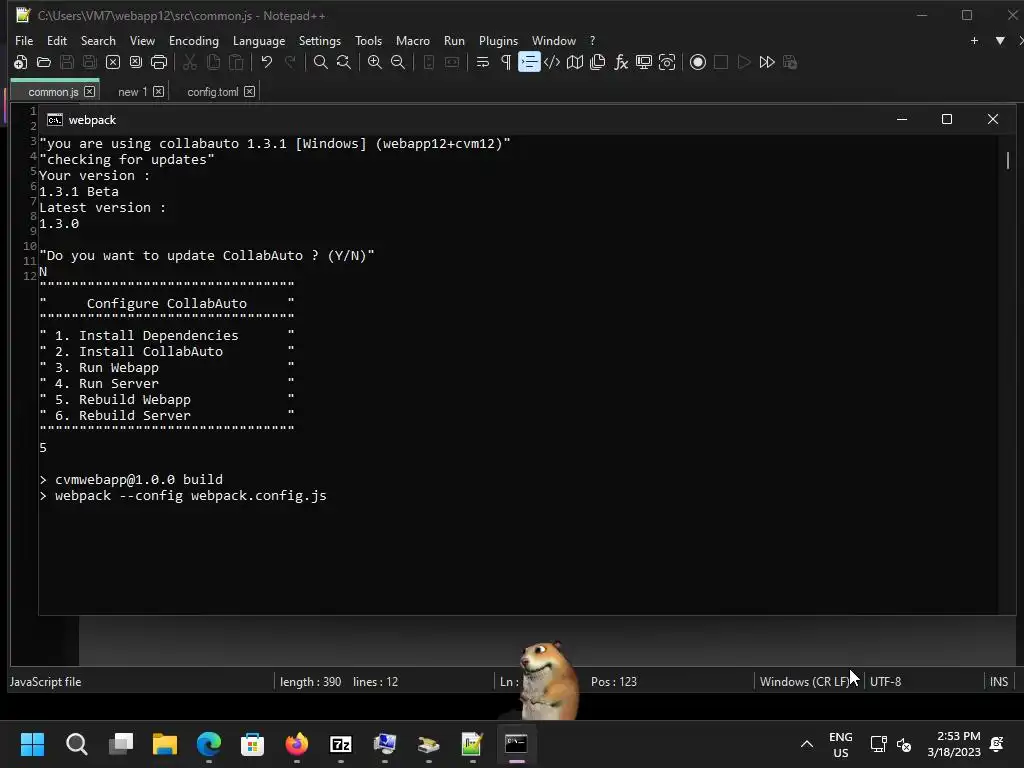The height and width of the screenshot is (768, 1024).
Task: Open the Plugins menu
Action: (498, 40)
